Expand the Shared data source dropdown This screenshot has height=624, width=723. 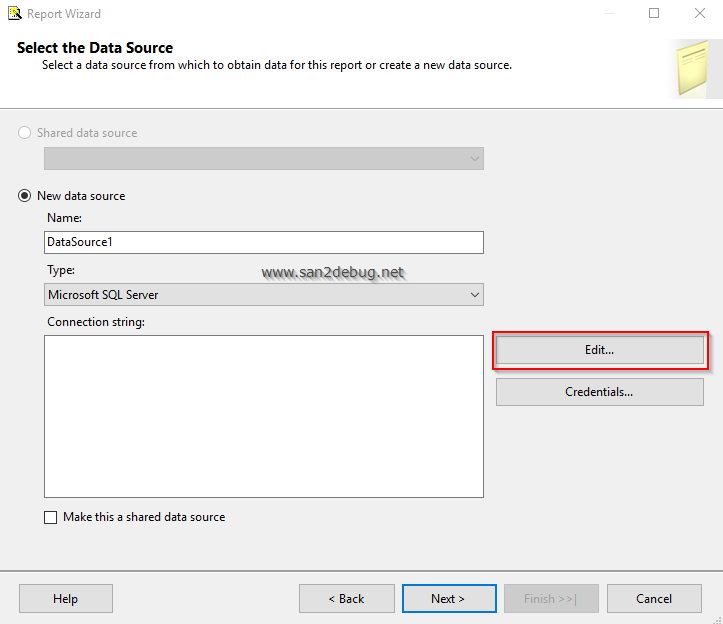pyautogui.click(x=474, y=159)
